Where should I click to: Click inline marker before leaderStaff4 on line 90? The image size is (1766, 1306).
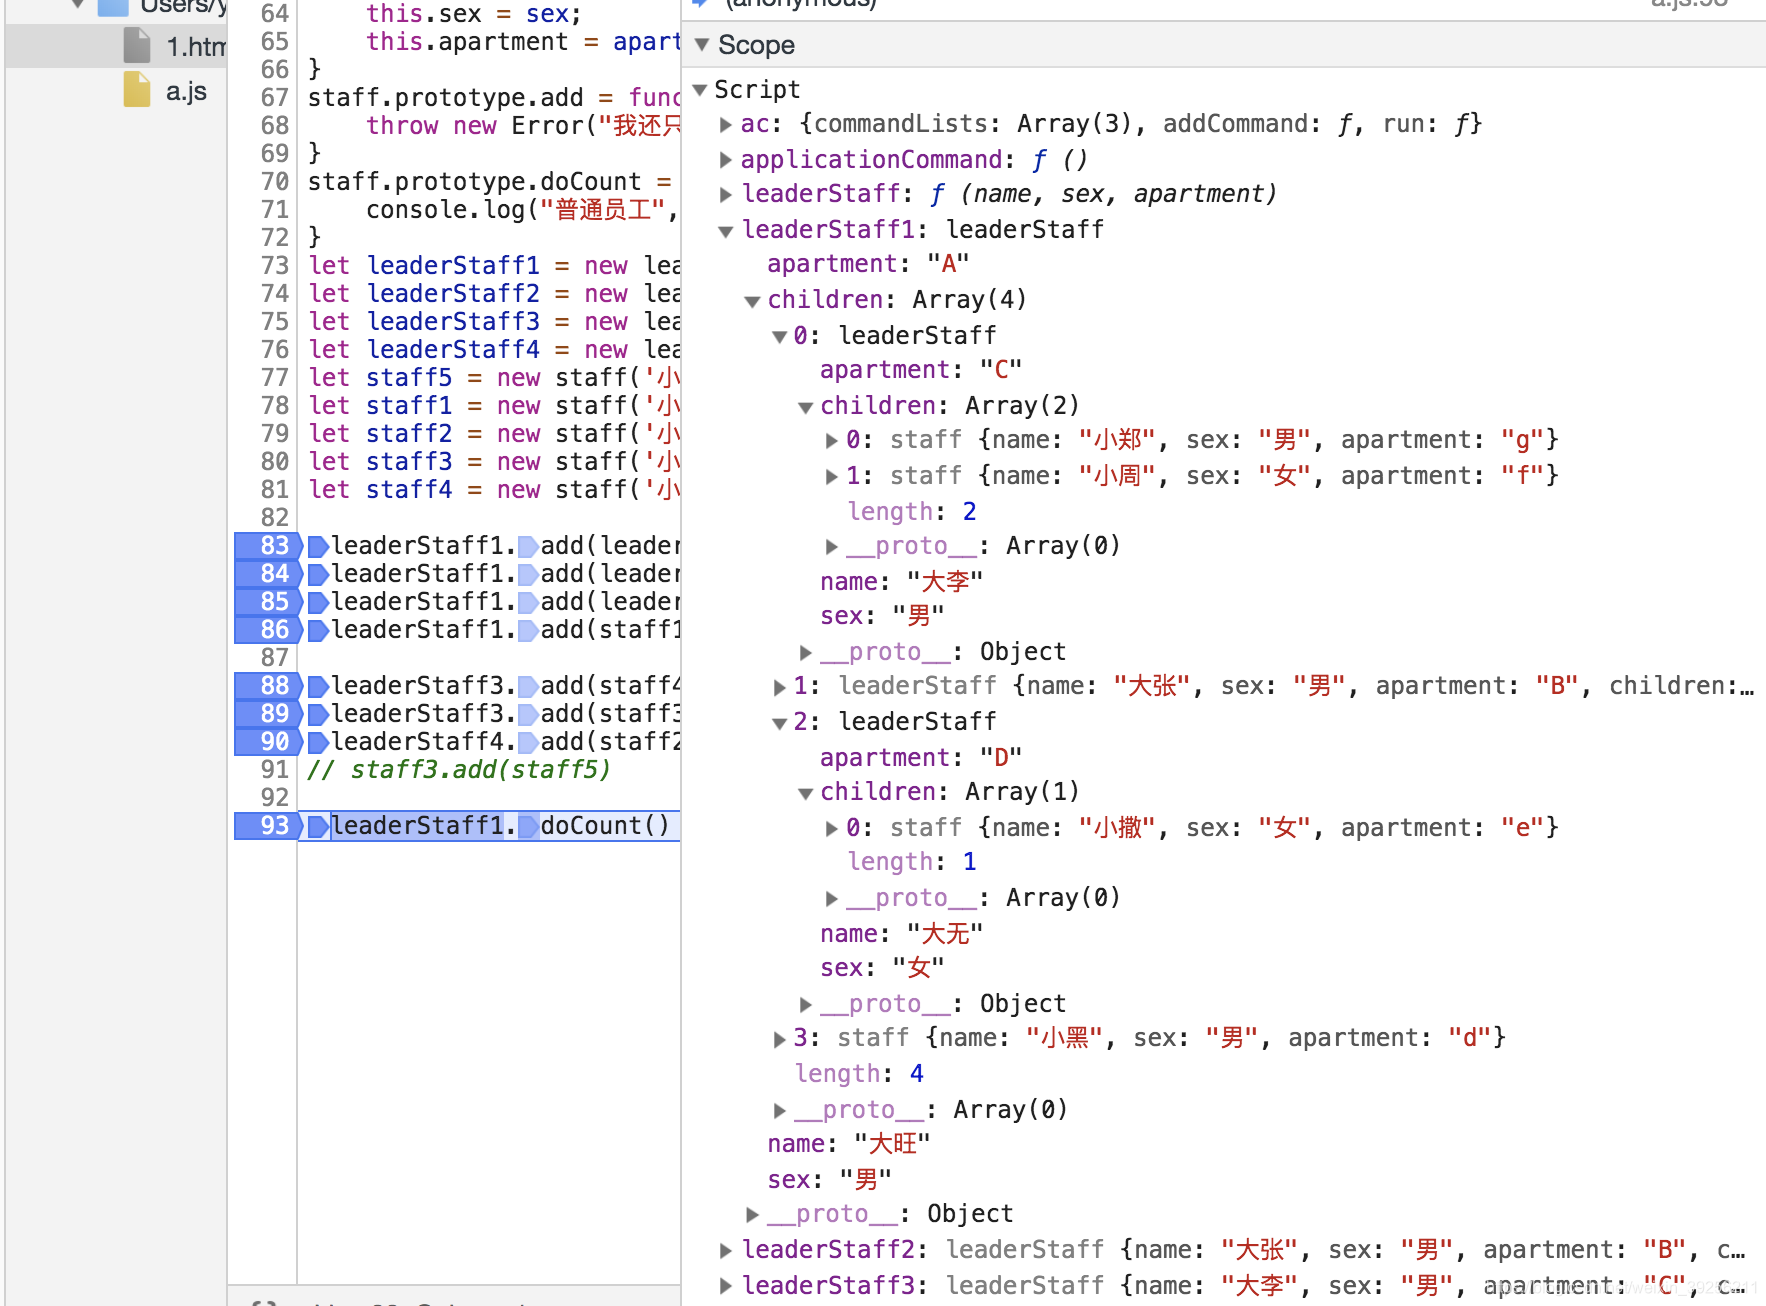point(318,743)
